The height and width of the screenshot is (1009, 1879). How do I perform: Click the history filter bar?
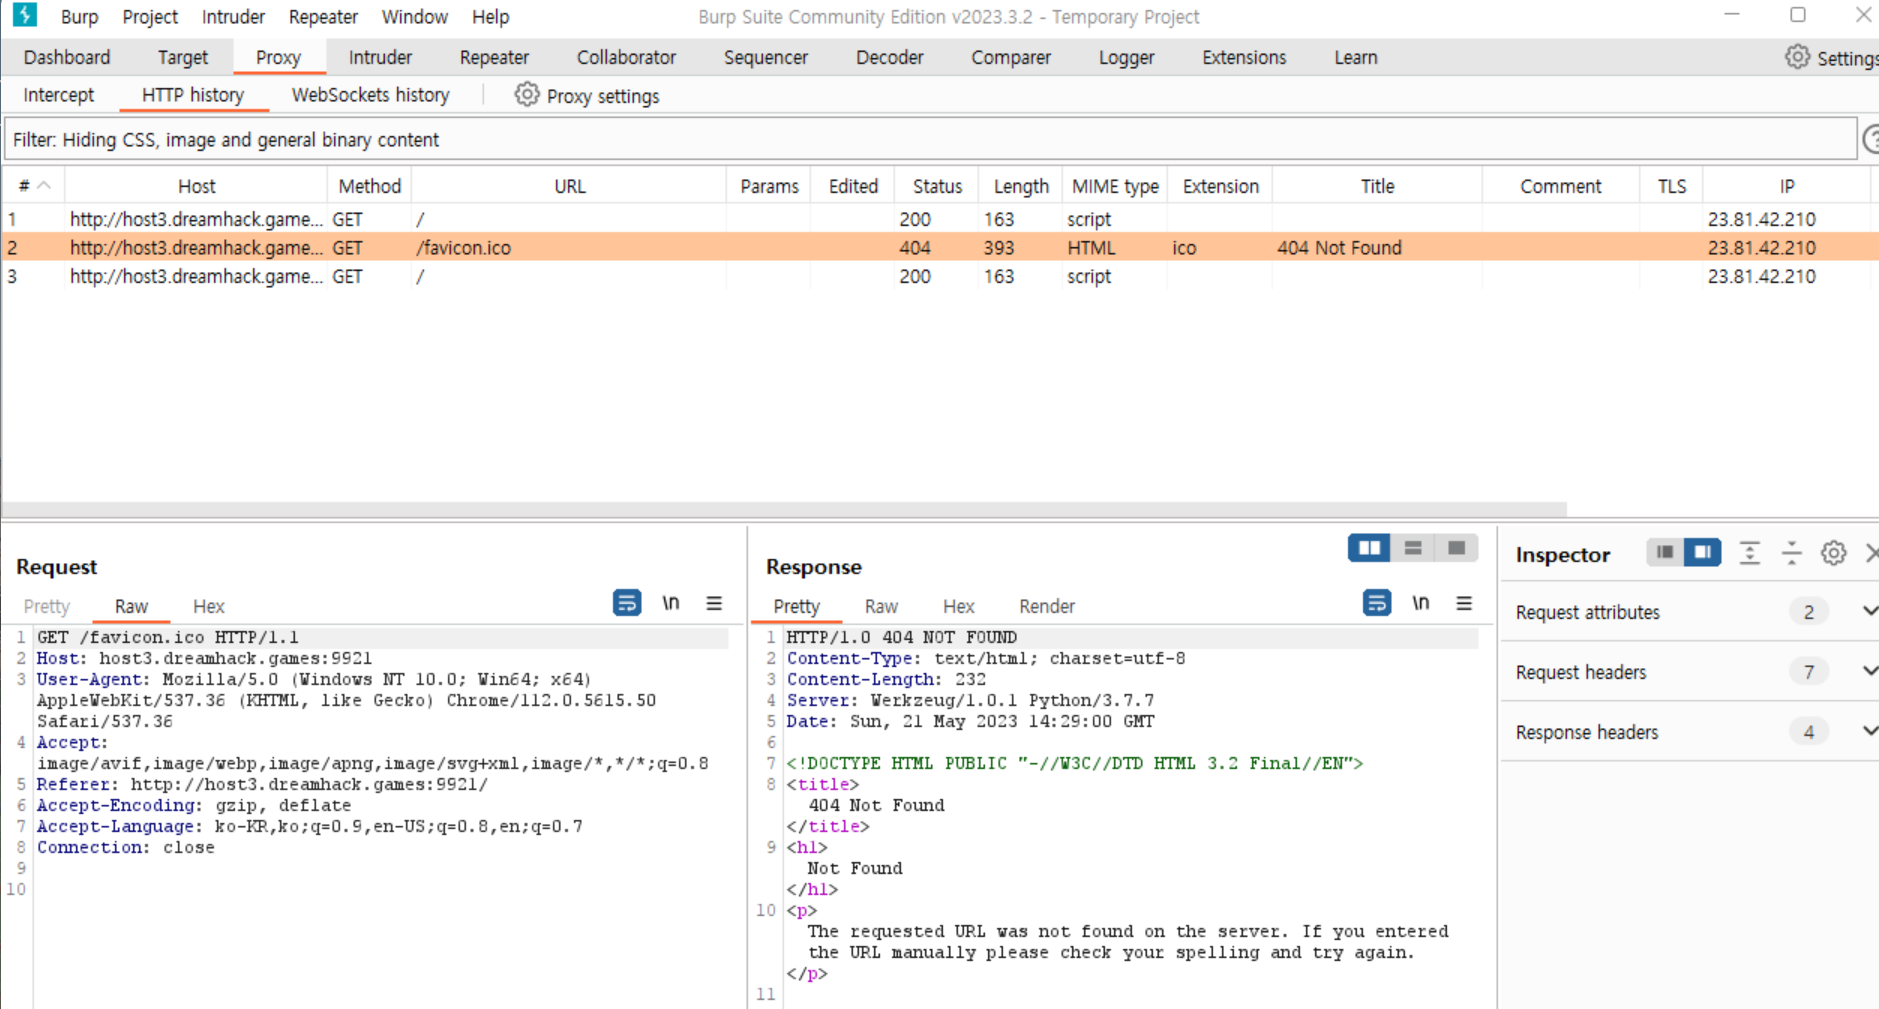tap(930, 139)
